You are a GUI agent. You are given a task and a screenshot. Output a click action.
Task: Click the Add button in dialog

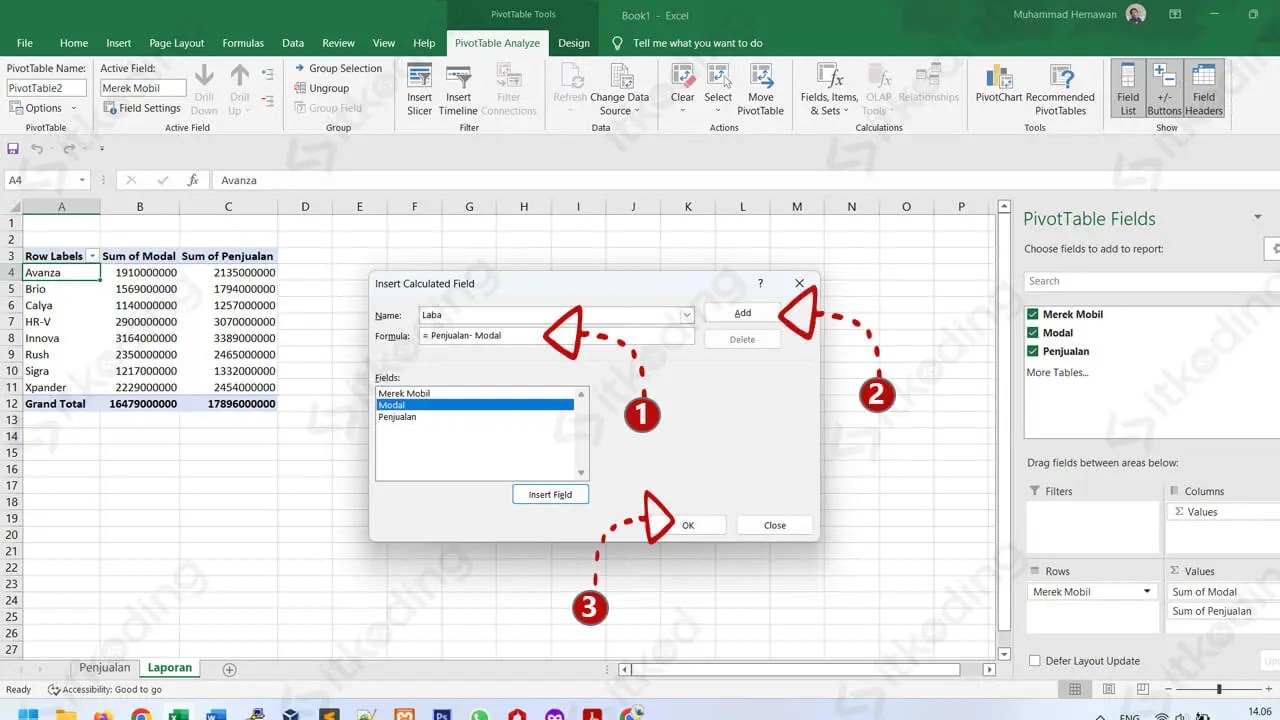click(x=743, y=313)
